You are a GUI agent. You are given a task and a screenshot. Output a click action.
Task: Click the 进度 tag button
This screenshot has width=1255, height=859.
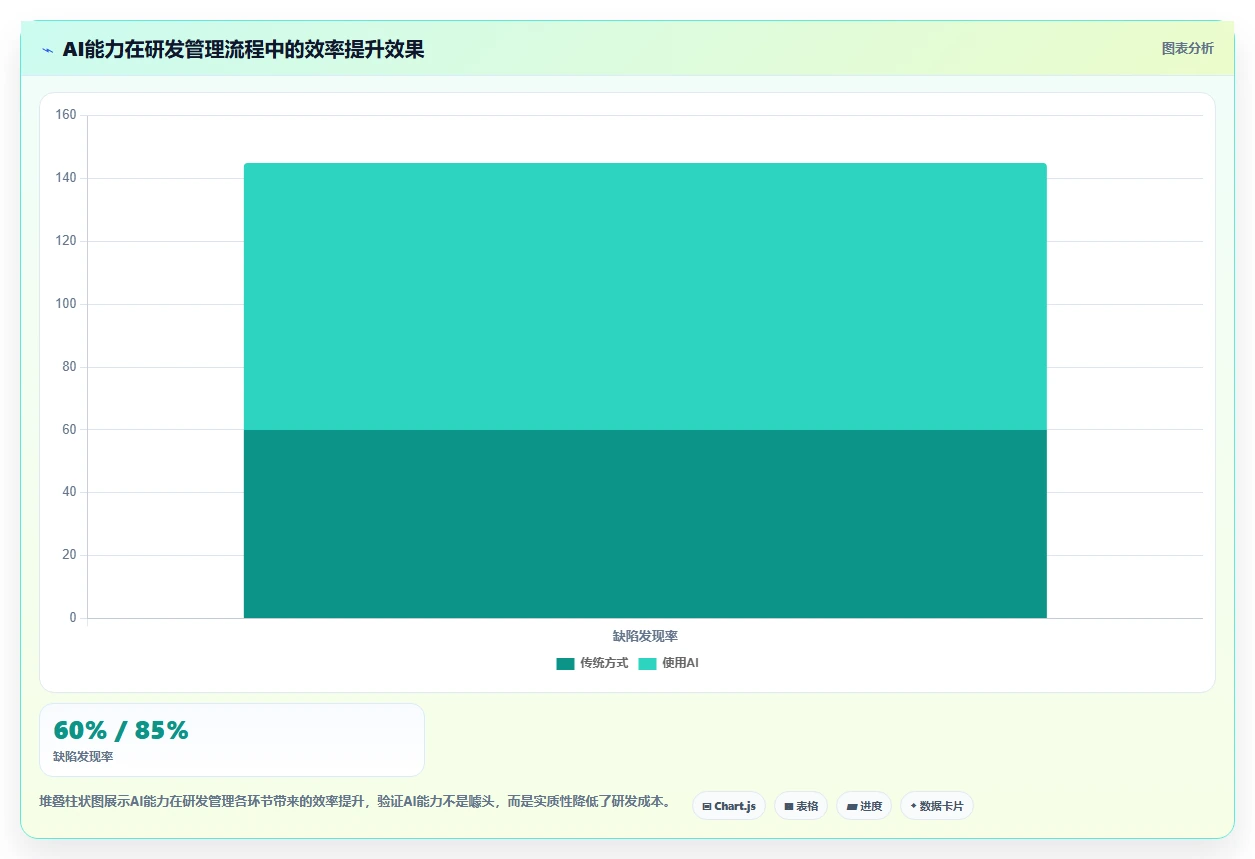pyautogui.click(x=864, y=806)
